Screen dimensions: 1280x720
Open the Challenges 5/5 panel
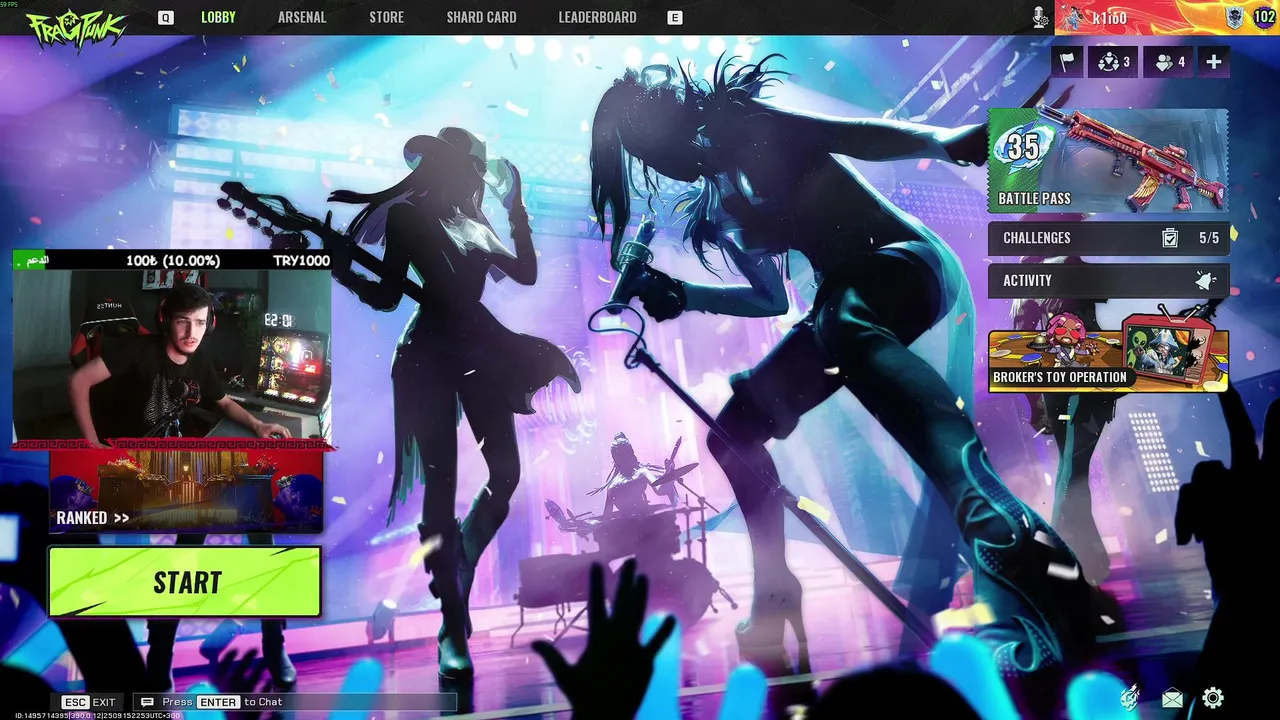(x=1108, y=238)
